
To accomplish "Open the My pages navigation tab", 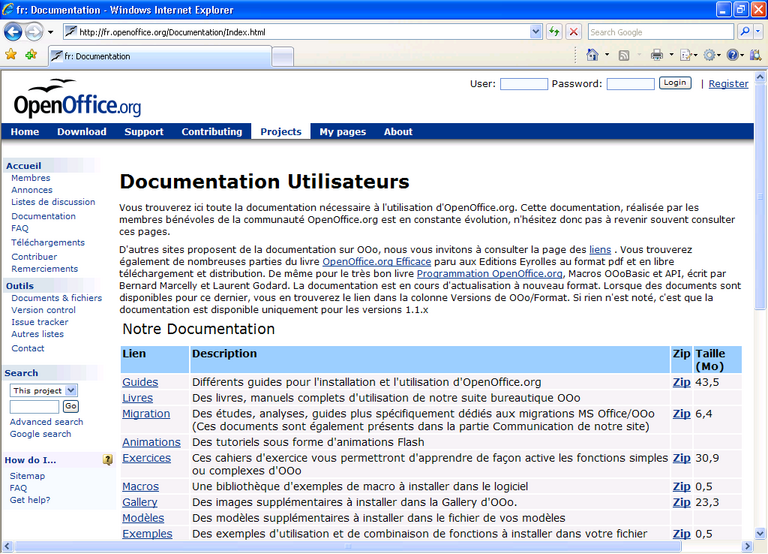I will [x=342, y=131].
